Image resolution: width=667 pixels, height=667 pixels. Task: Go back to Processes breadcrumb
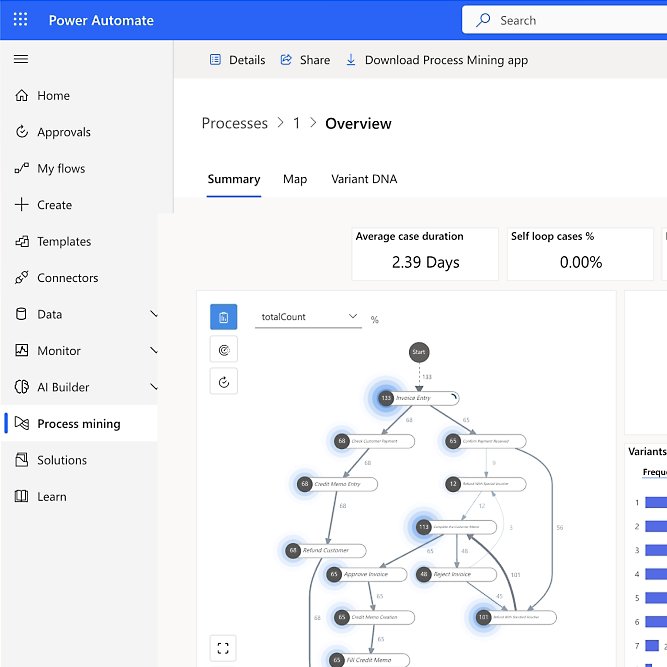(x=234, y=123)
